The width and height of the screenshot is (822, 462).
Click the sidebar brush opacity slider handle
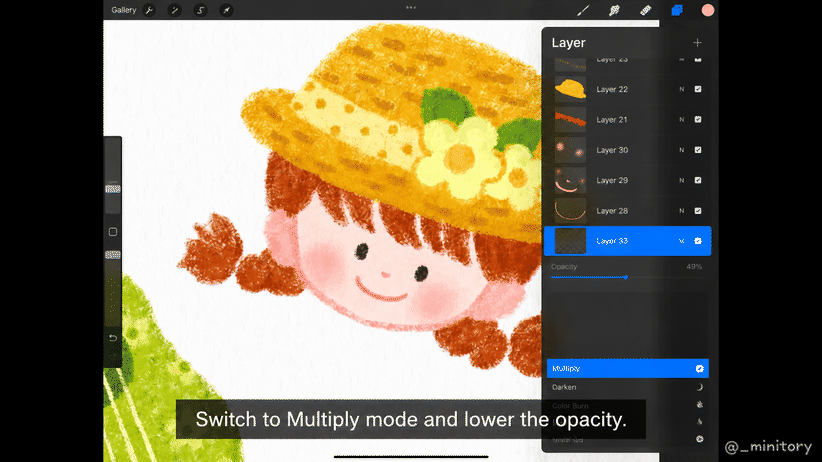113,255
